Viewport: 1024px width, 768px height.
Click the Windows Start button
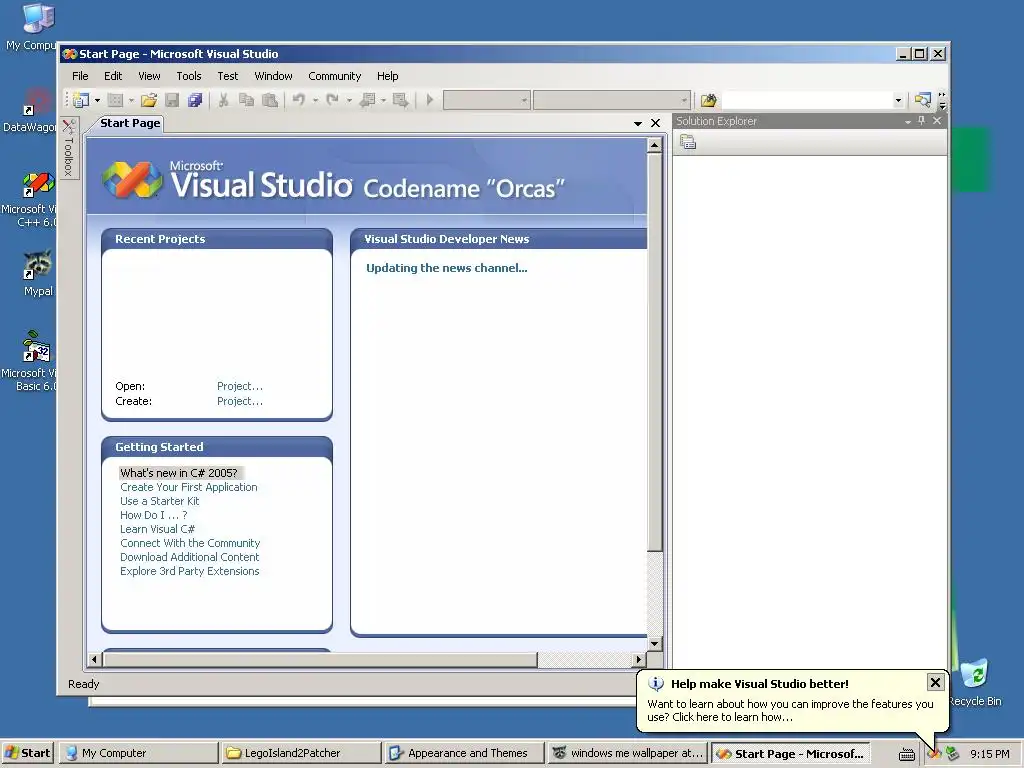click(28, 753)
